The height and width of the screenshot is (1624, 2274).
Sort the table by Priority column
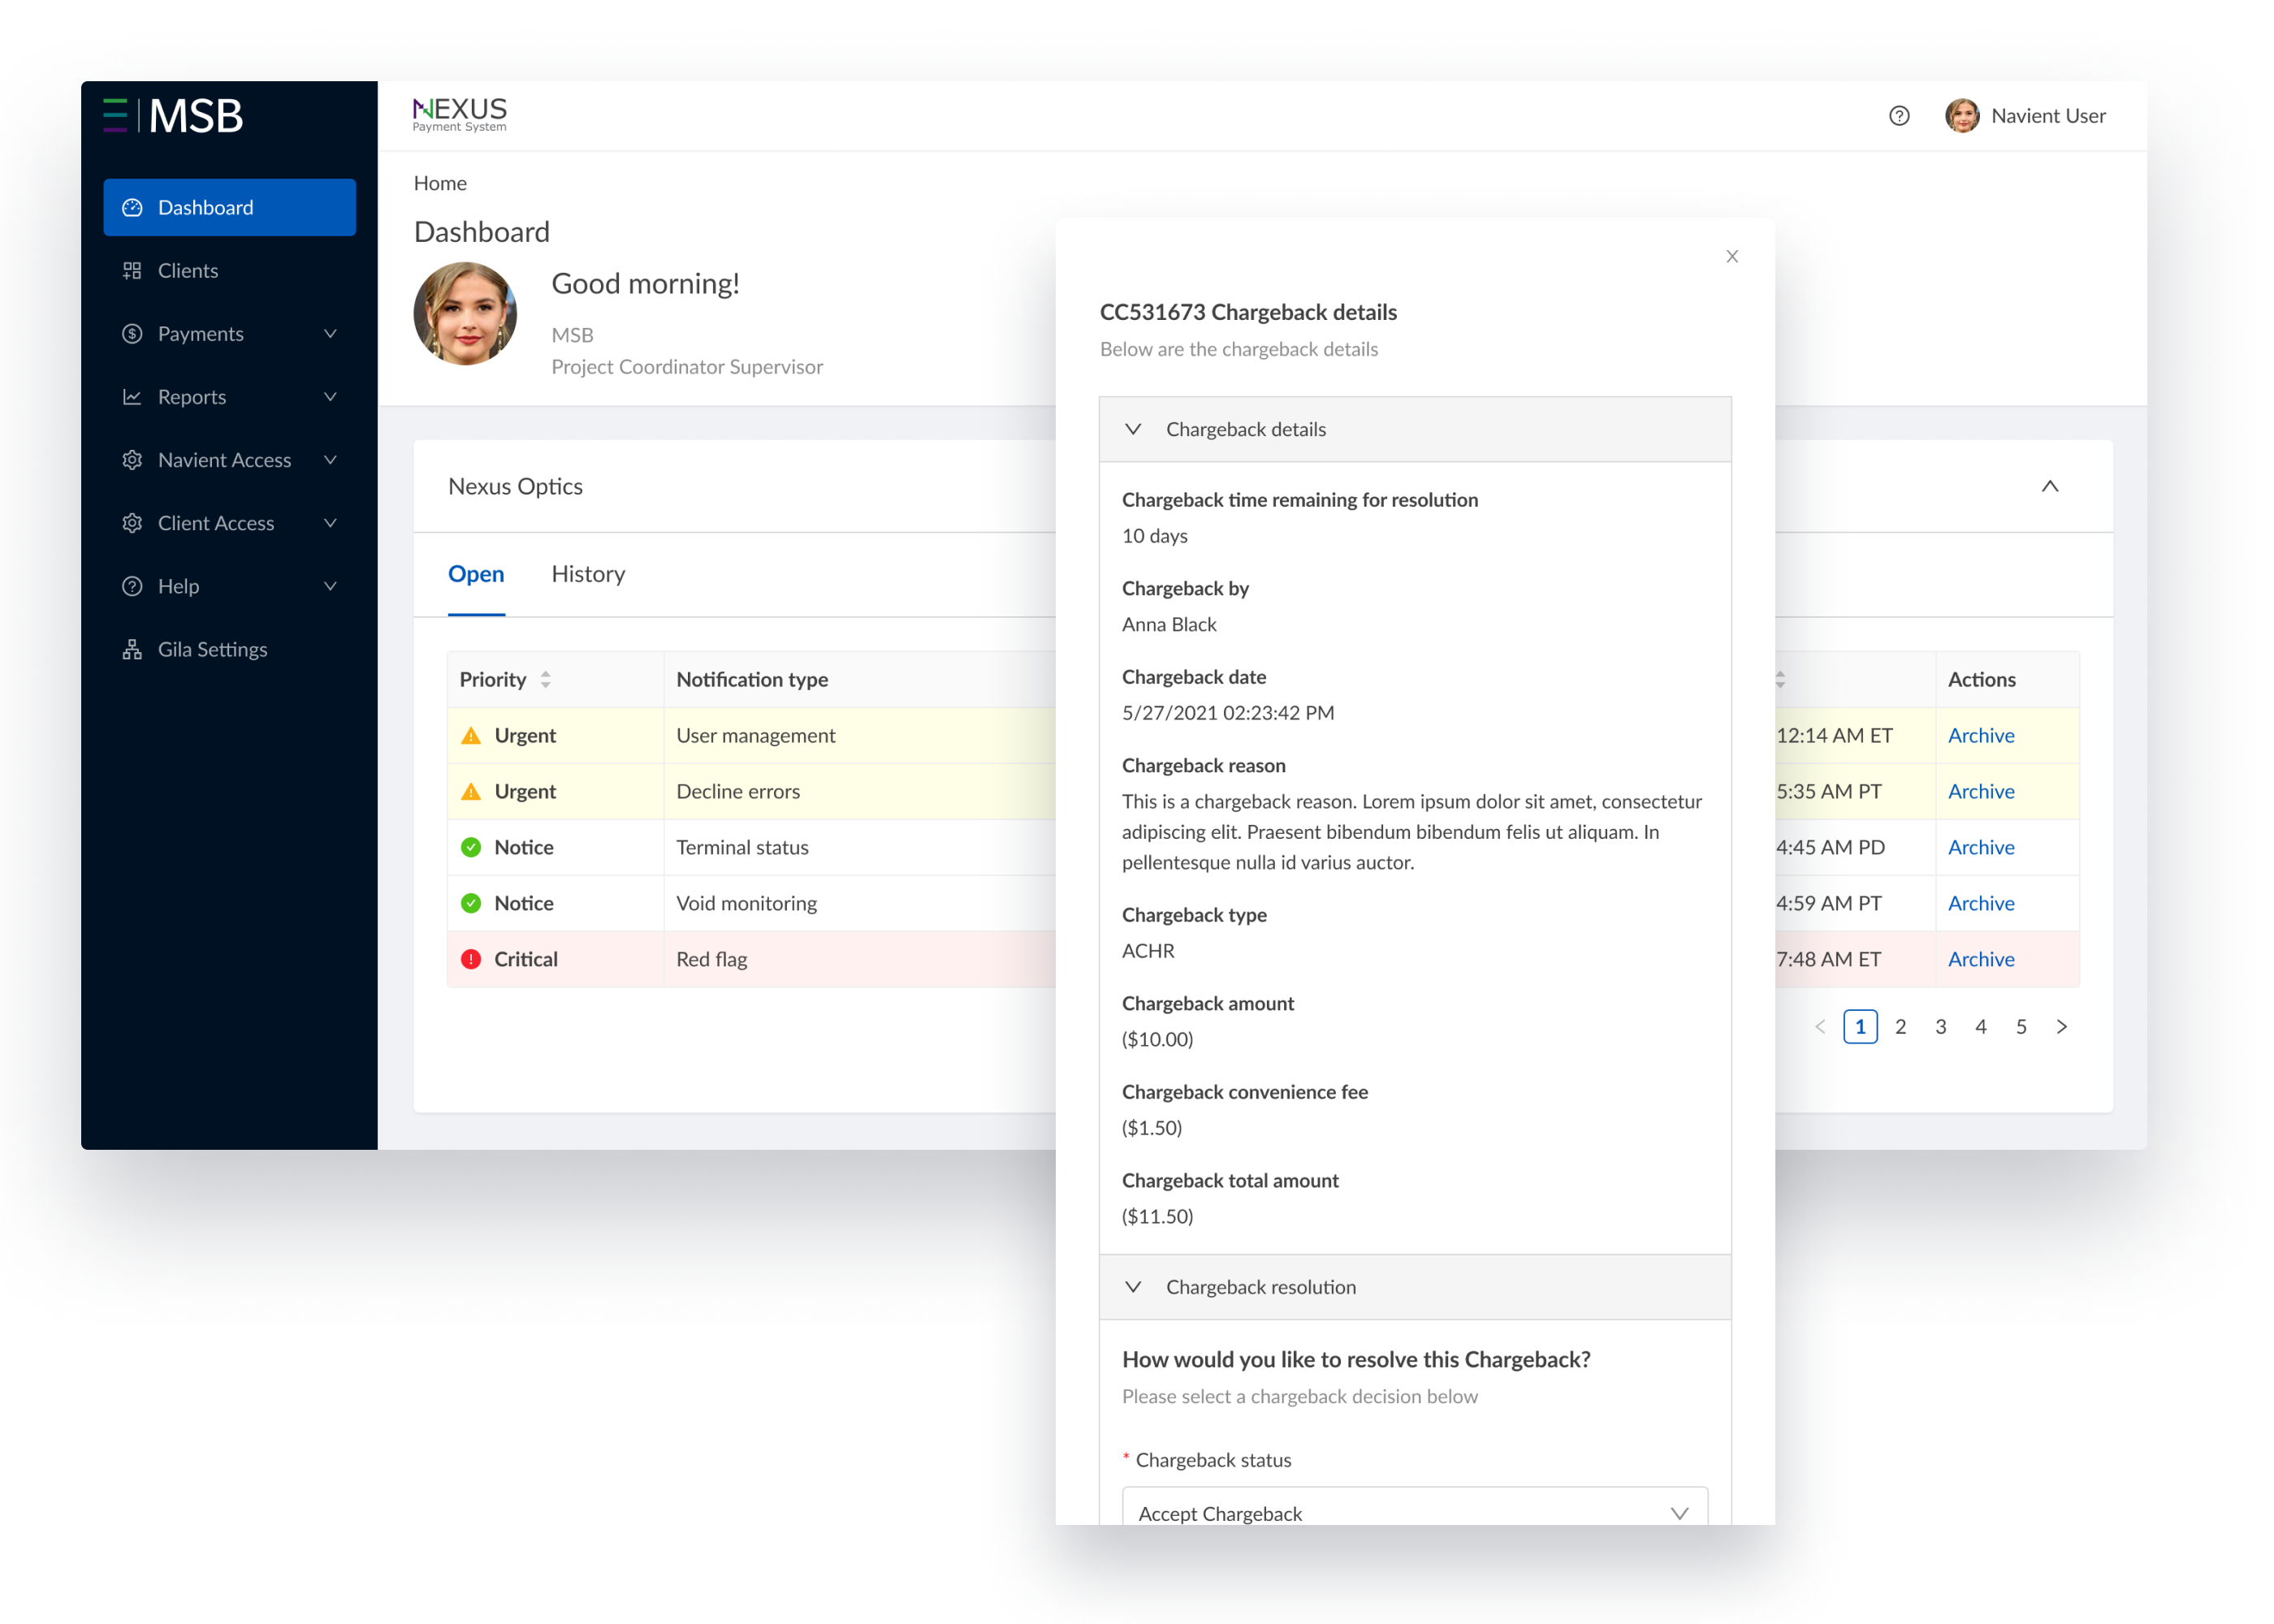point(545,680)
